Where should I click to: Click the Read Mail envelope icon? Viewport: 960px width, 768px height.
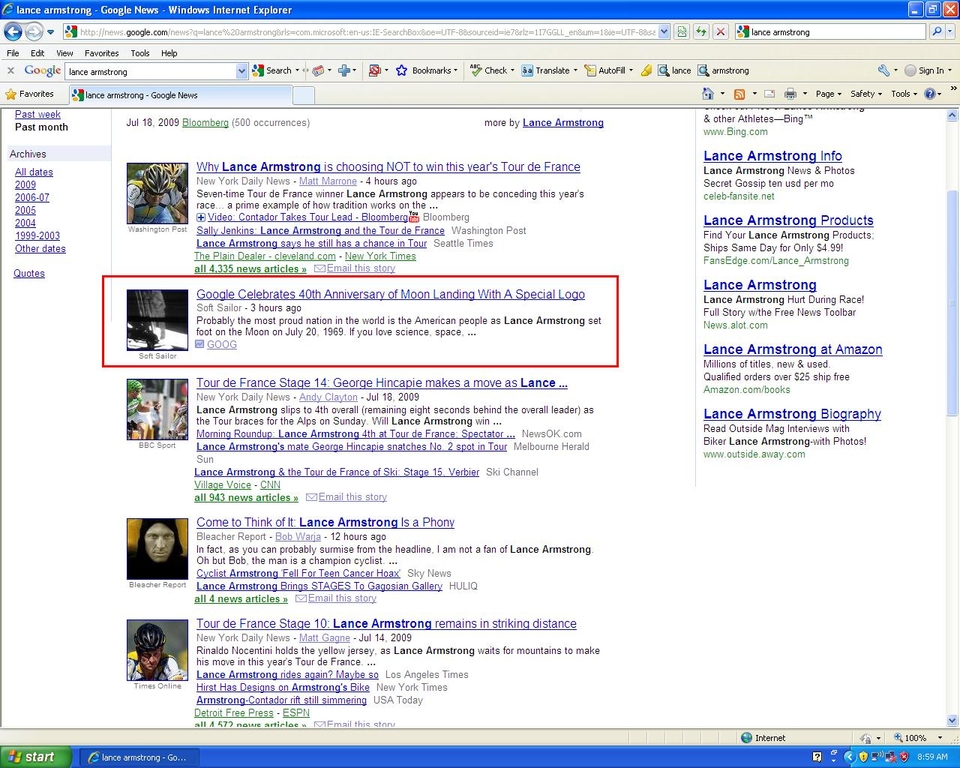770,94
